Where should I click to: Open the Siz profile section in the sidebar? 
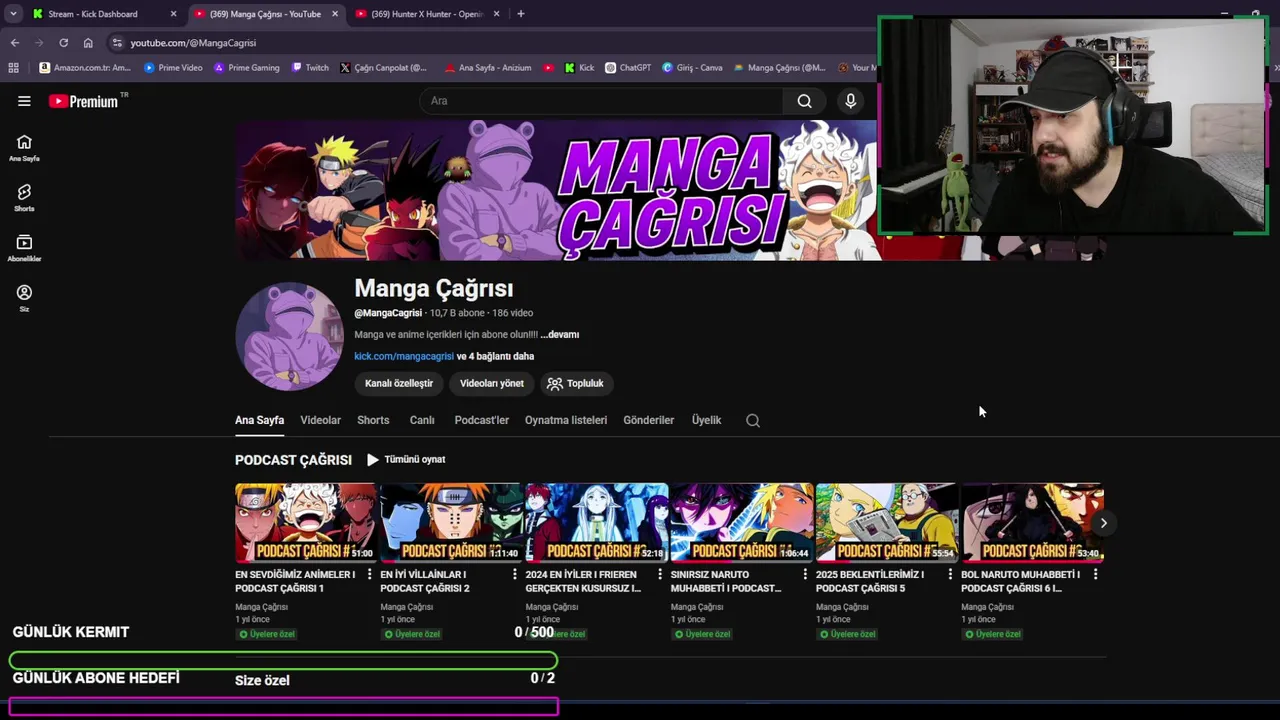[x=24, y=298]
